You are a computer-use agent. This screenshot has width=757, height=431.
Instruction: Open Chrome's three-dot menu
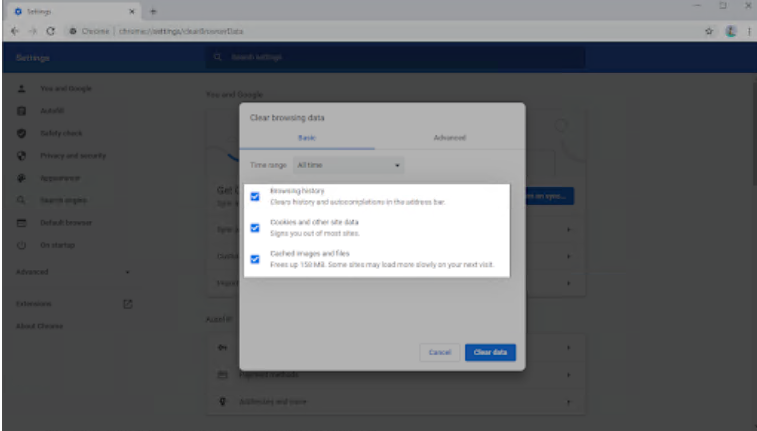[746, 31]
